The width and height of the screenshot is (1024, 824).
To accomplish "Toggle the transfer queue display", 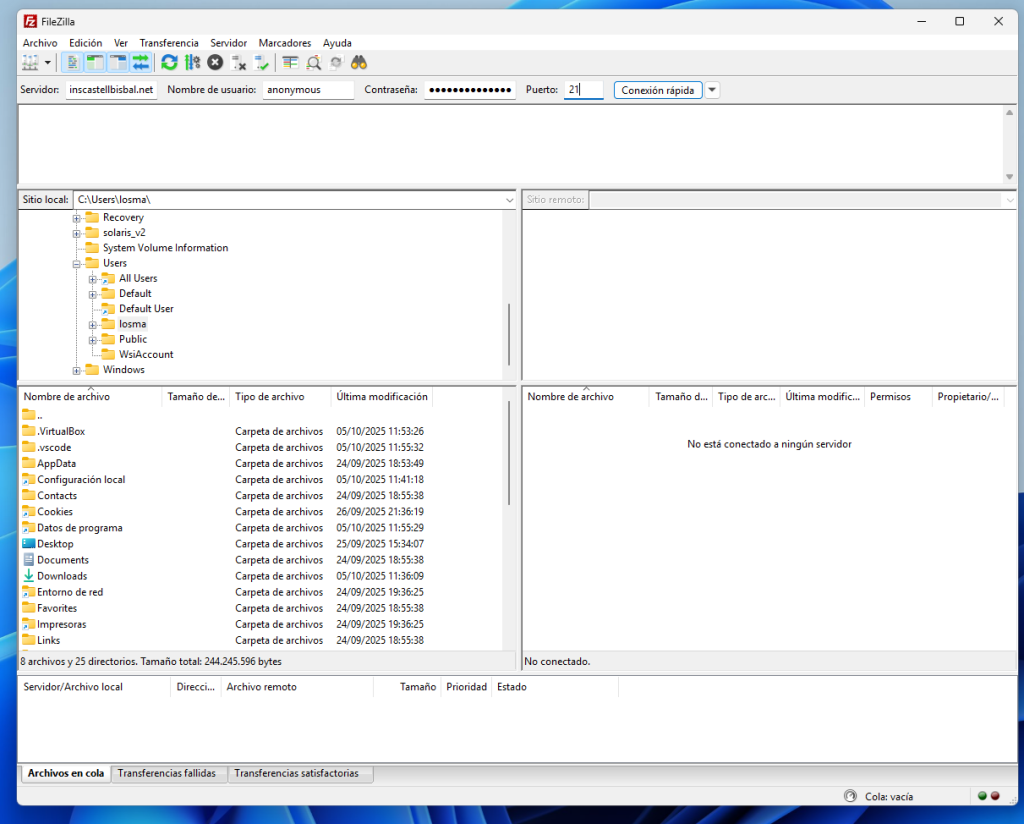I will click(141, 63).
